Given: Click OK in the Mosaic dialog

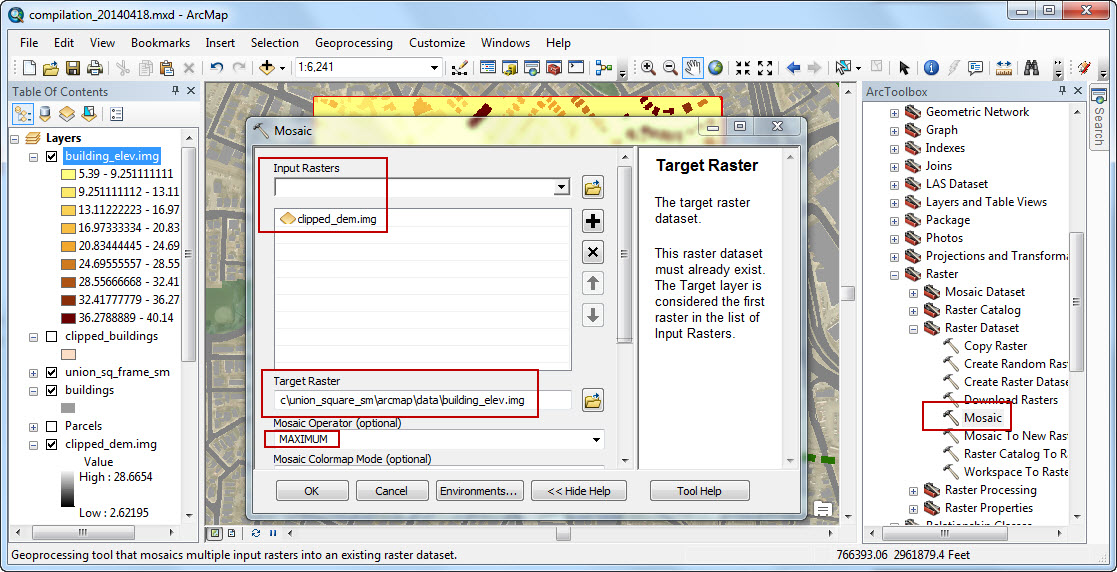Looking at the screenshot, I should 312,491.
